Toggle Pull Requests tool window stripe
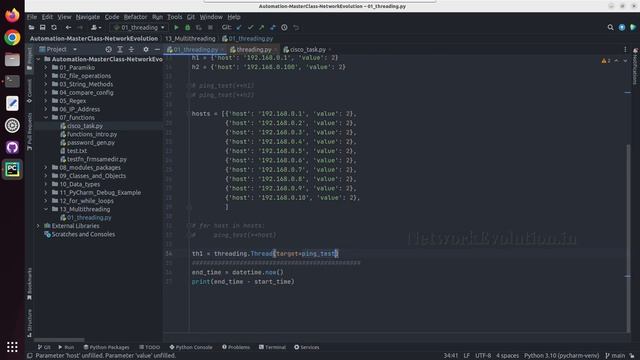 click(29, 131)
